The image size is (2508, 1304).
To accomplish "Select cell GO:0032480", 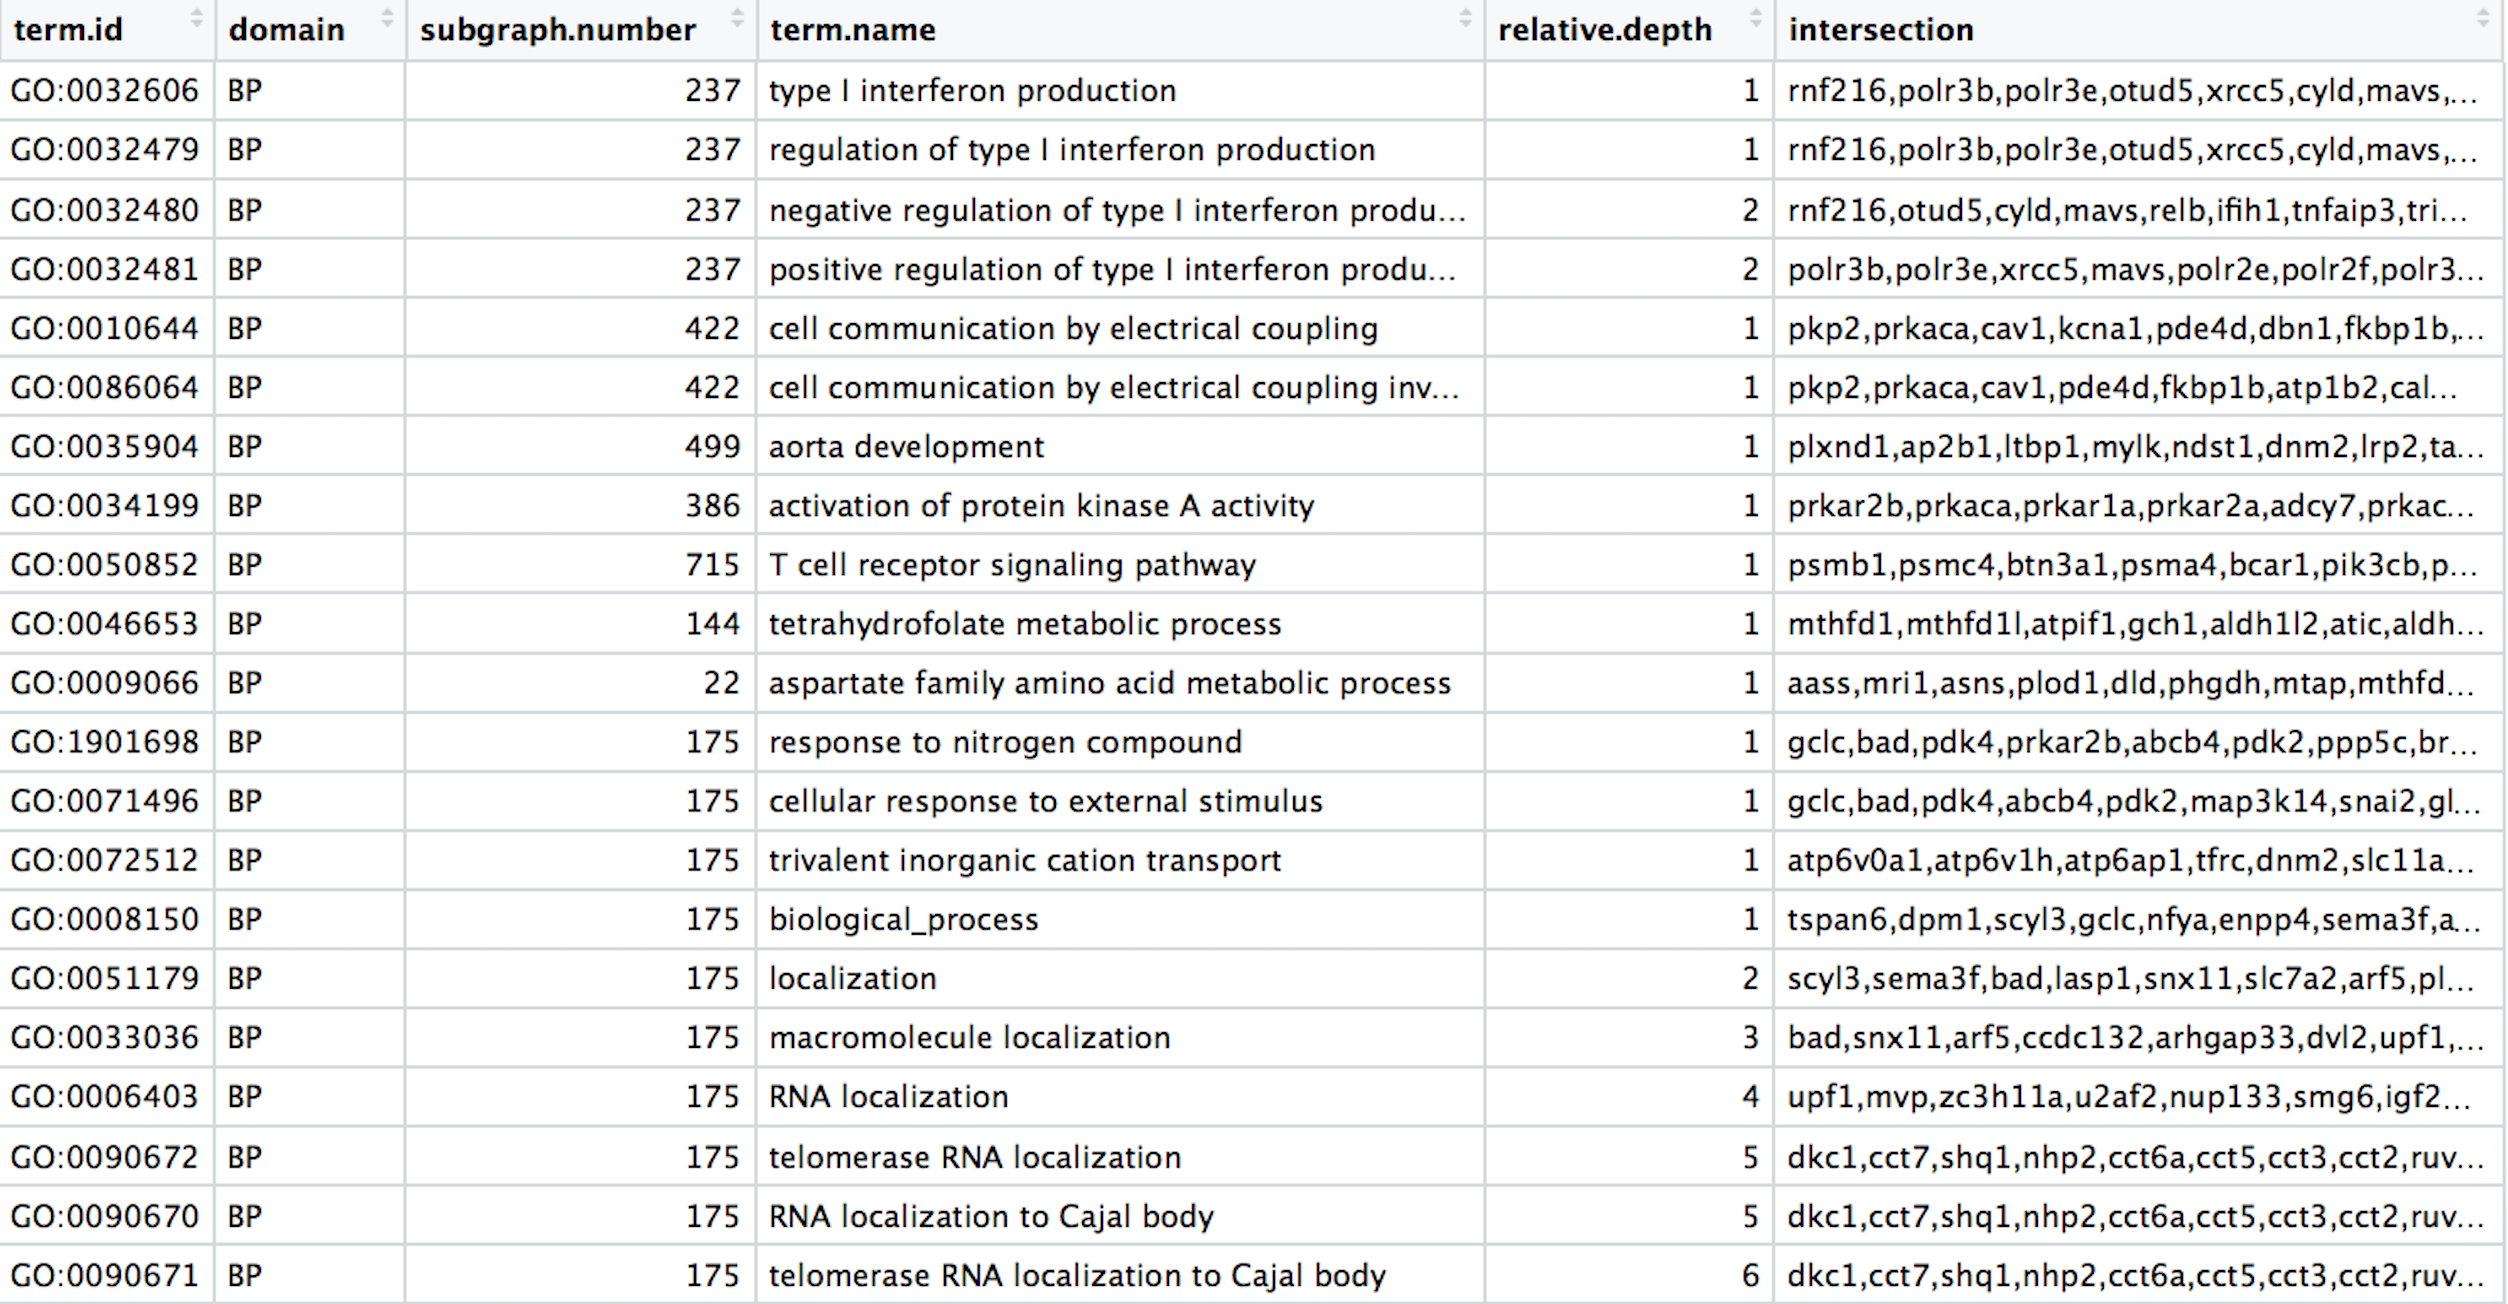I will pos(107,210).
